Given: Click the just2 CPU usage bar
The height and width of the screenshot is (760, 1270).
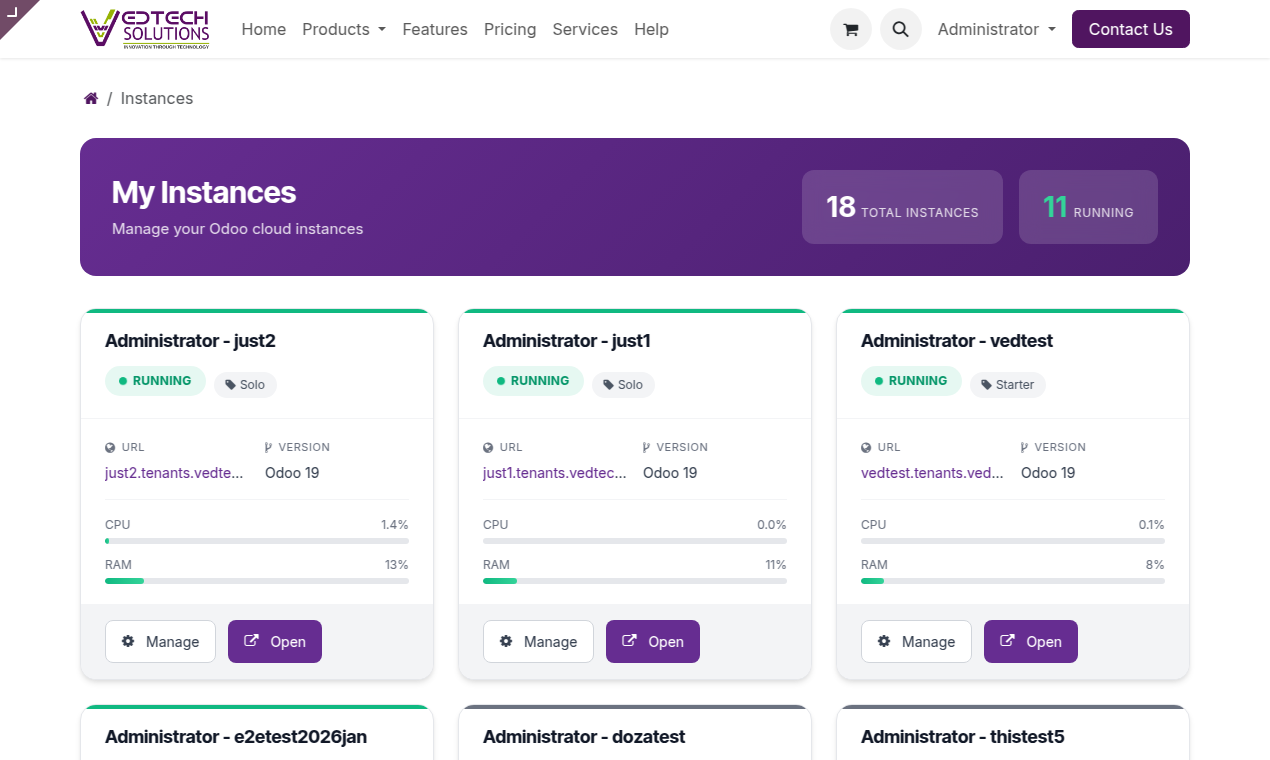Looking at the screenshot, I should [x=257, y=541].
